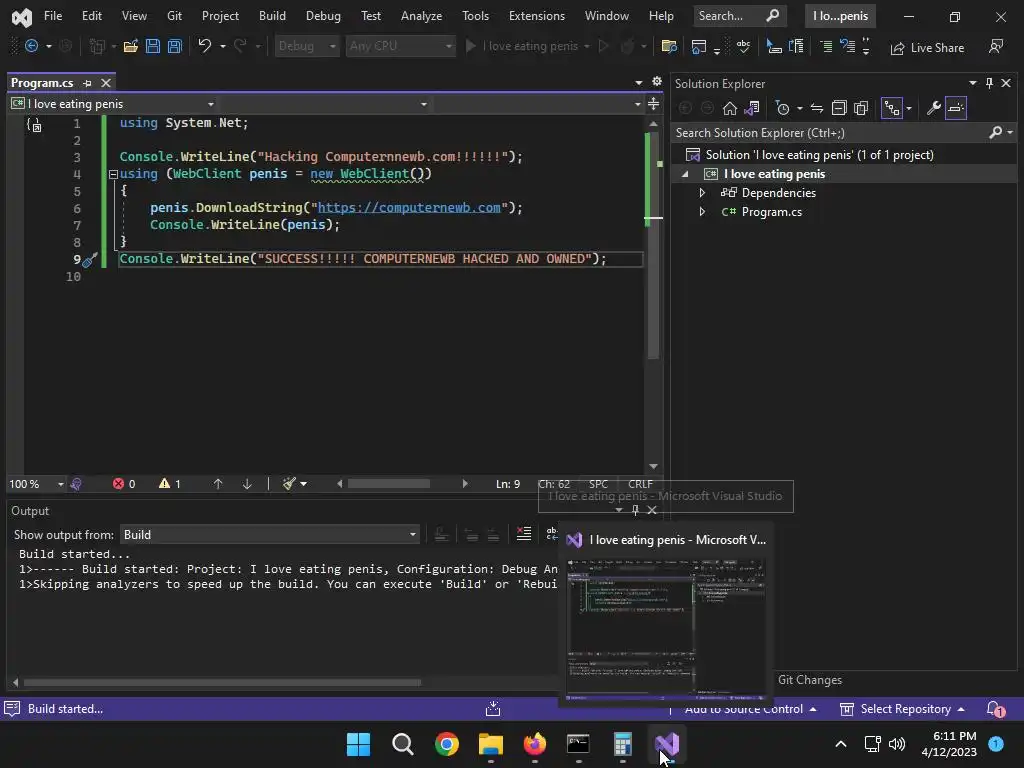Click the Save All icon
Image resolution: width=1024 pixels, height=768 pixels.
(x=174, y=46)
